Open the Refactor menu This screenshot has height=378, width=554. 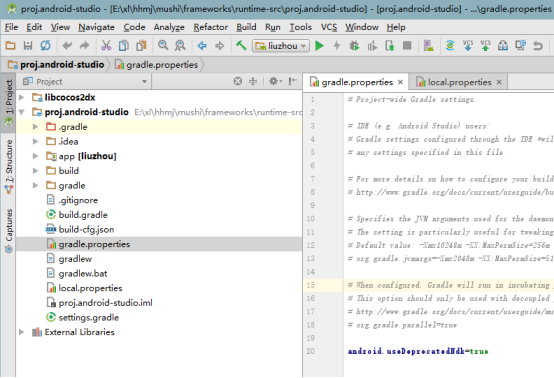[211, 27]
